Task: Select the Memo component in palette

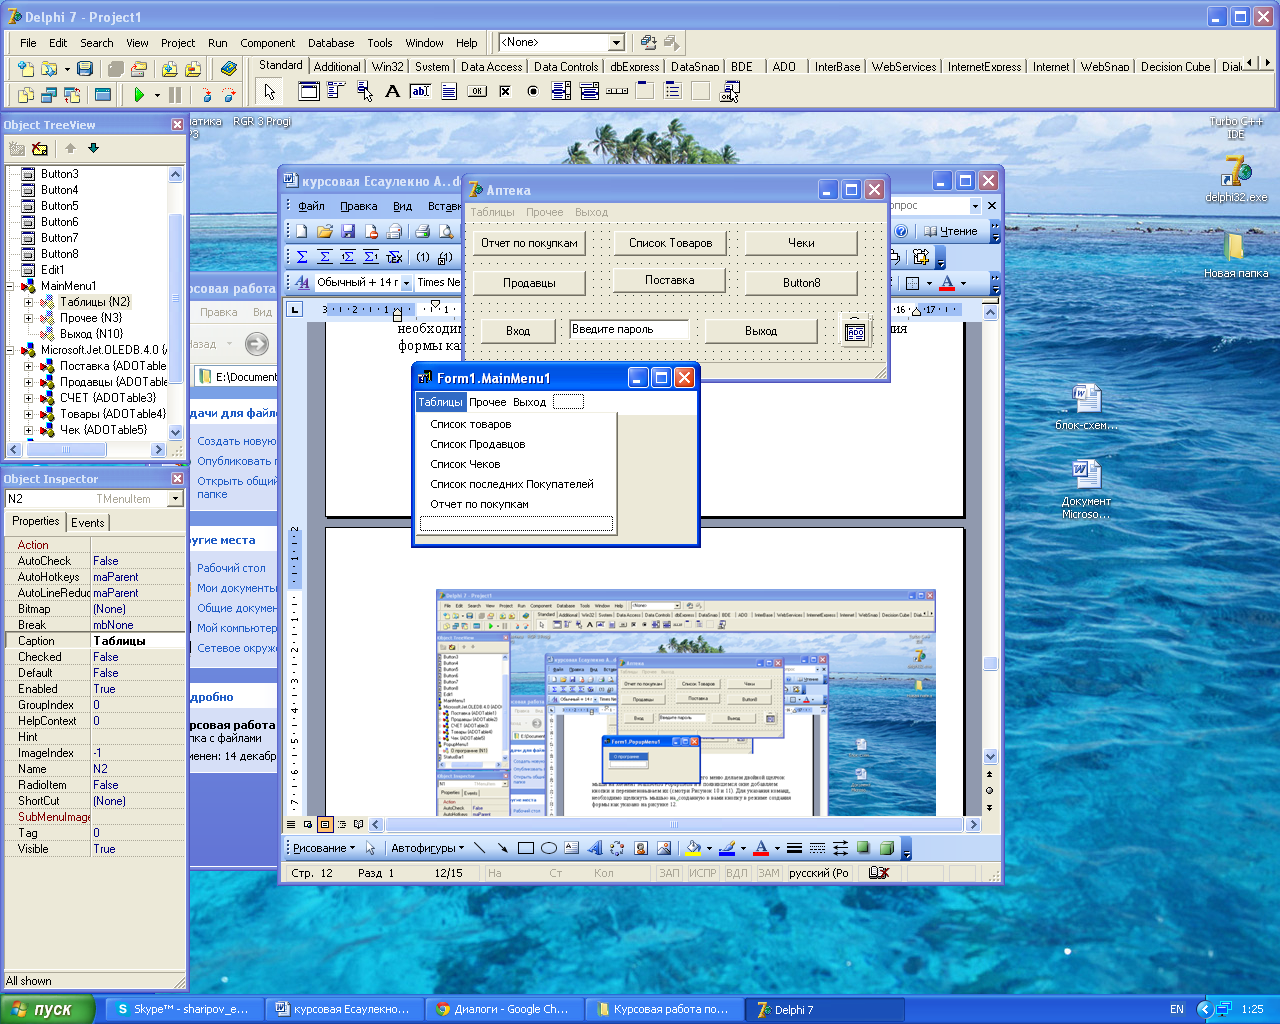Action: click(x=449, y=91)
